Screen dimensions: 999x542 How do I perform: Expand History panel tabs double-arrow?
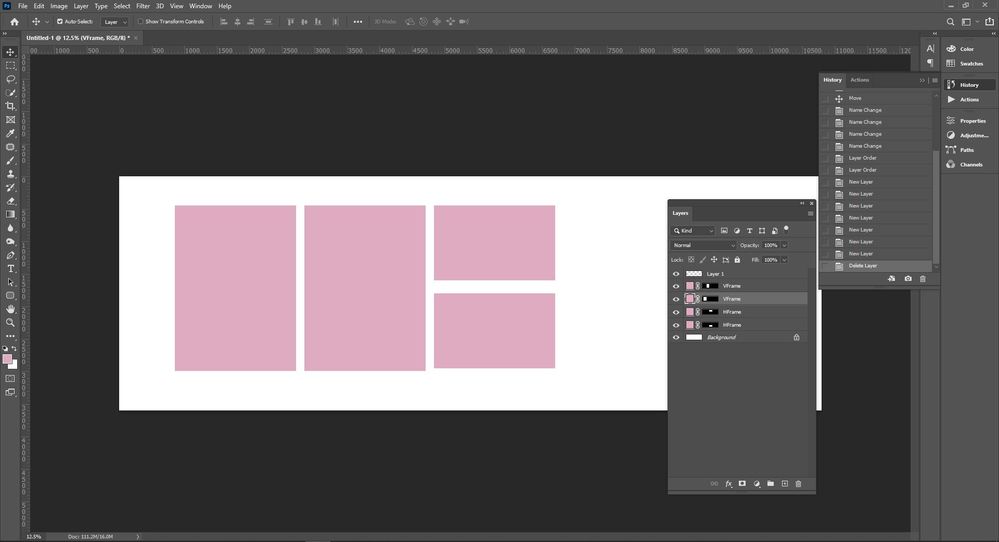coord(922,80)
